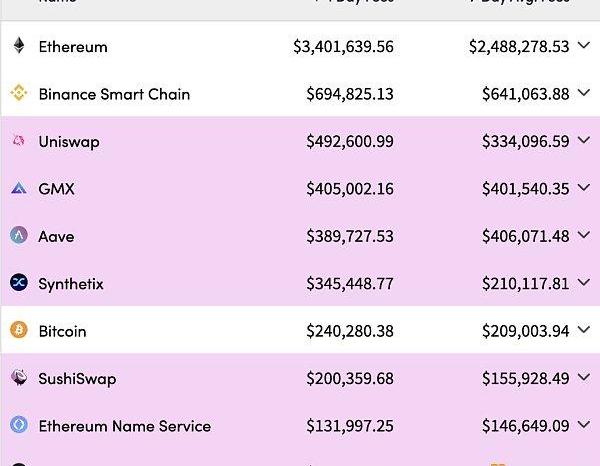Click the Synthetix logo icon
Screen dimensions: 600x466
(x=18, y=284)
